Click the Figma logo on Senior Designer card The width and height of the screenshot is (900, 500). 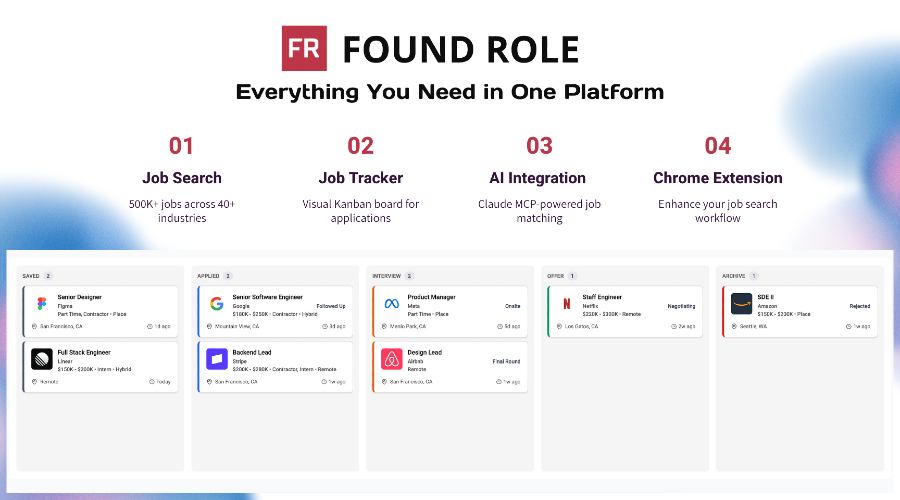point(41,305)
